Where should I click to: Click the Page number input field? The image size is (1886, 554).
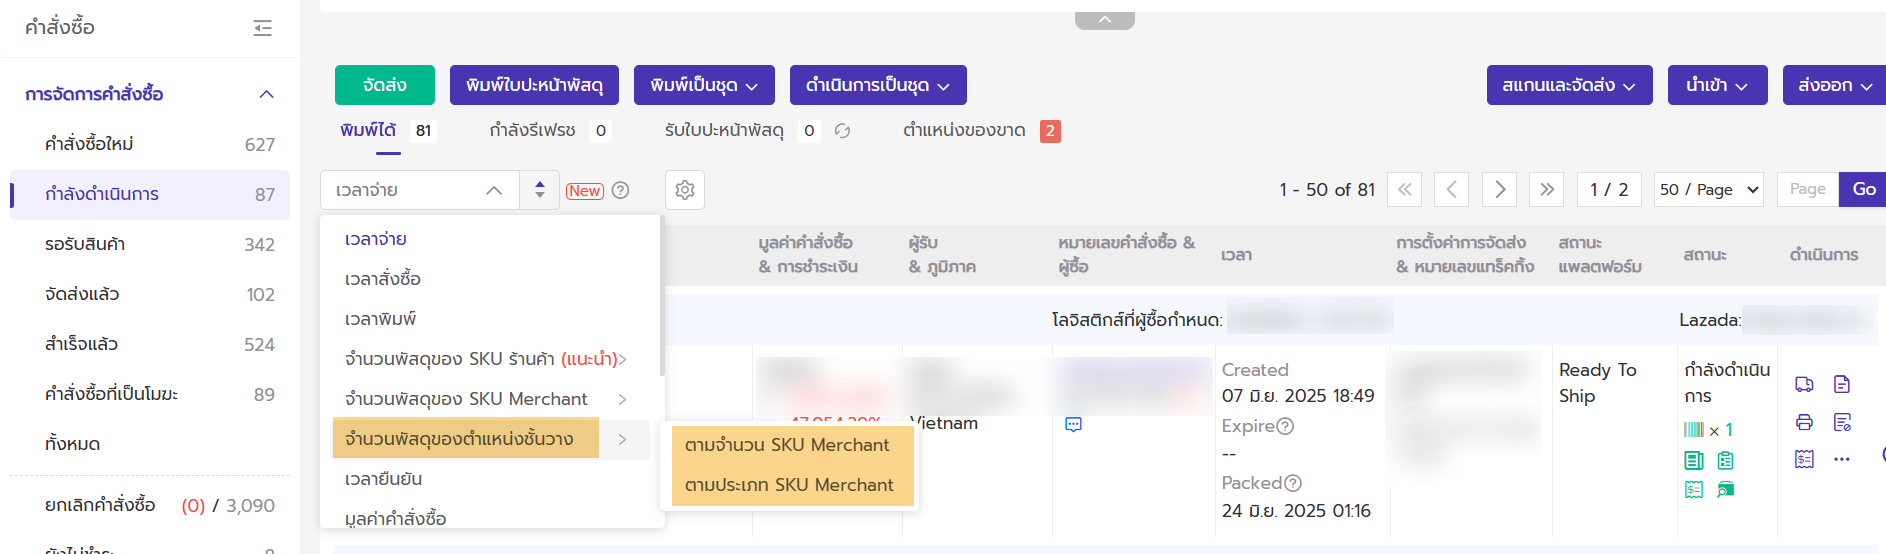click(1807, 189)
